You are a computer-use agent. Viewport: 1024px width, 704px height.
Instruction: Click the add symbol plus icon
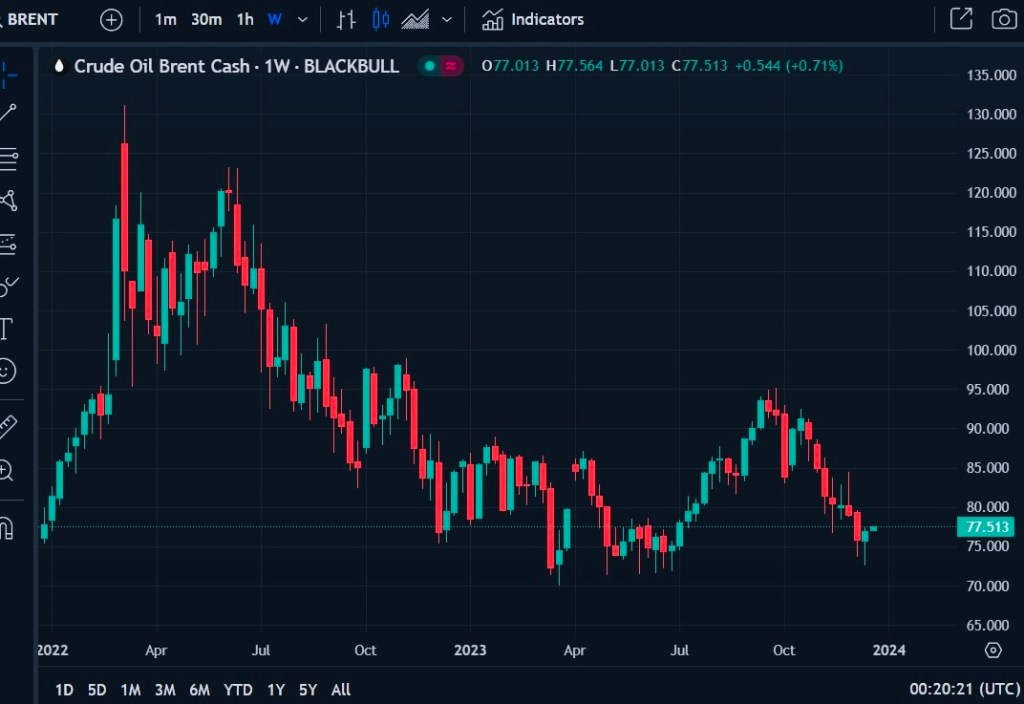pyautogui.click(x=111, y=20)
